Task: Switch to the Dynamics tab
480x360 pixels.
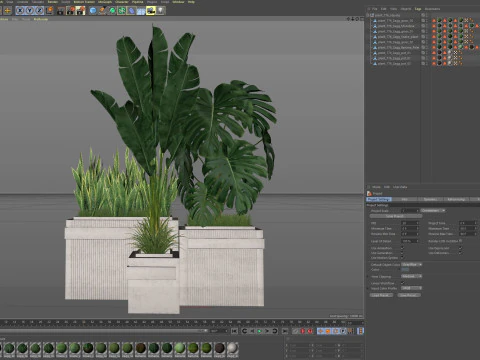Action: pyautogui.click(x=430, y=199)
